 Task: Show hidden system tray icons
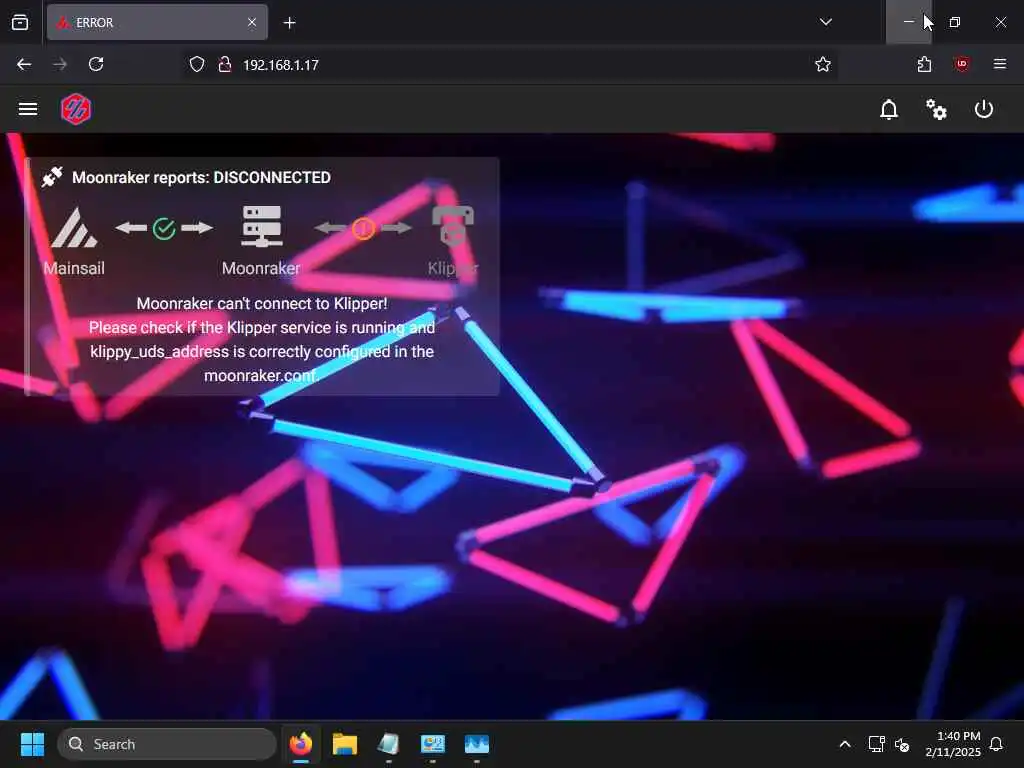[844, 744]
